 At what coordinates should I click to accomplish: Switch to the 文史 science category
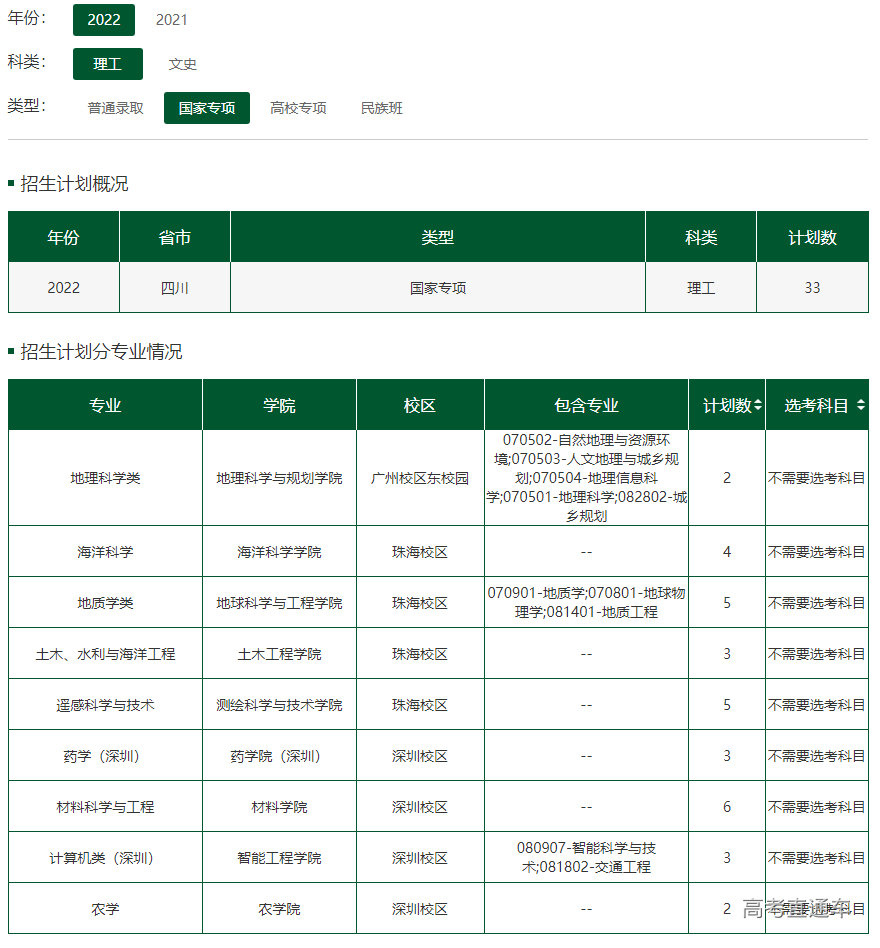tap(182, 63)
